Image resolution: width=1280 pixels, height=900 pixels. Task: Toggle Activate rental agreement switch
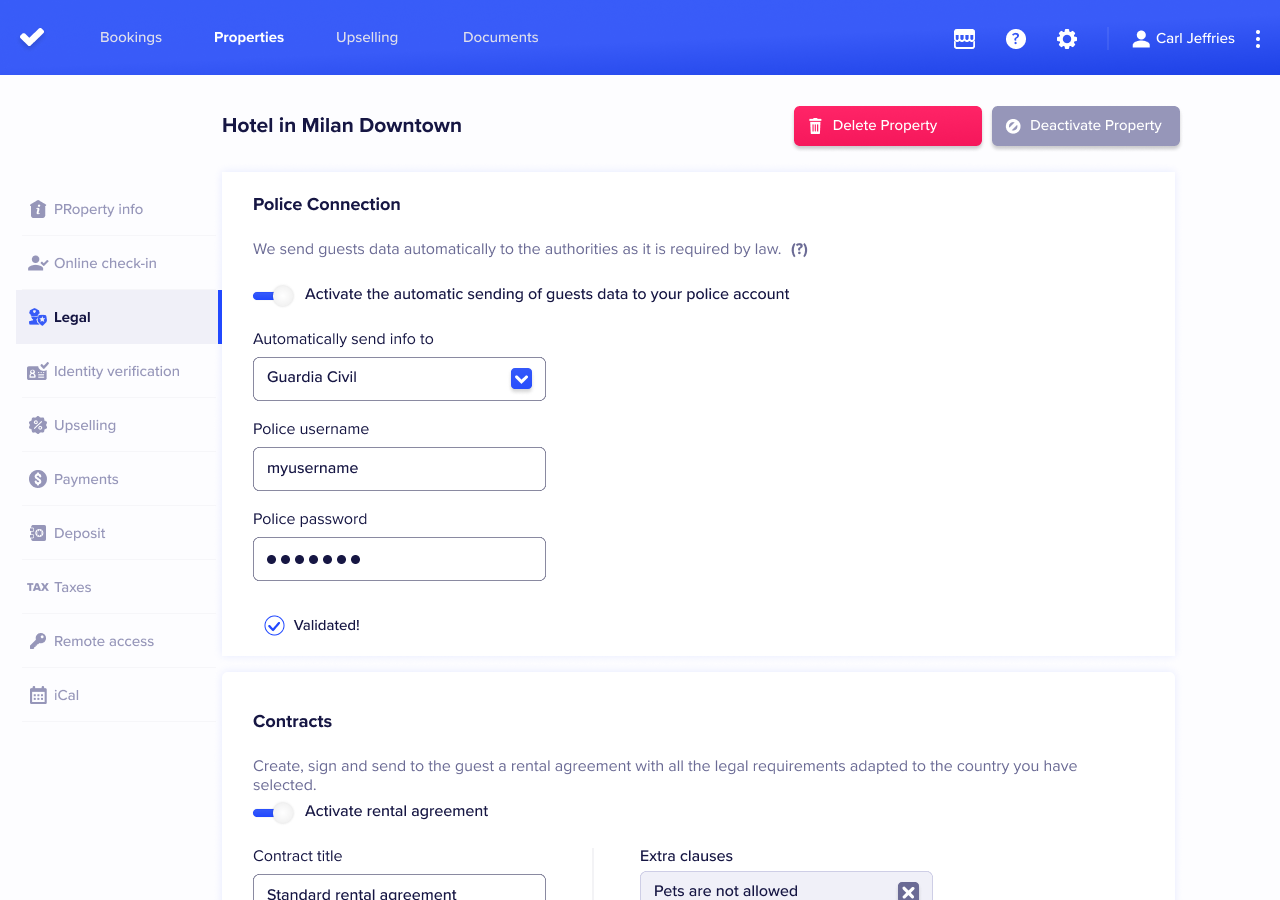click(x=273, y=812)
